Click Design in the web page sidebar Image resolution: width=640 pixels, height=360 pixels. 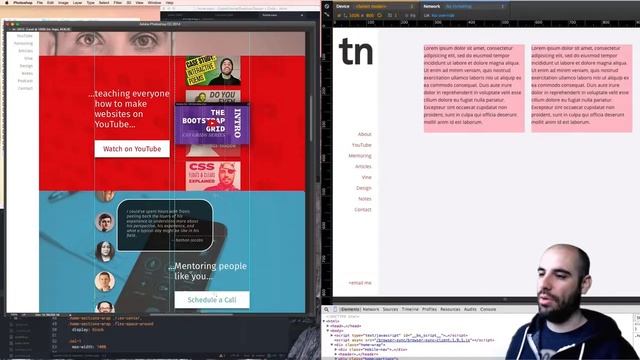[364, 188]
